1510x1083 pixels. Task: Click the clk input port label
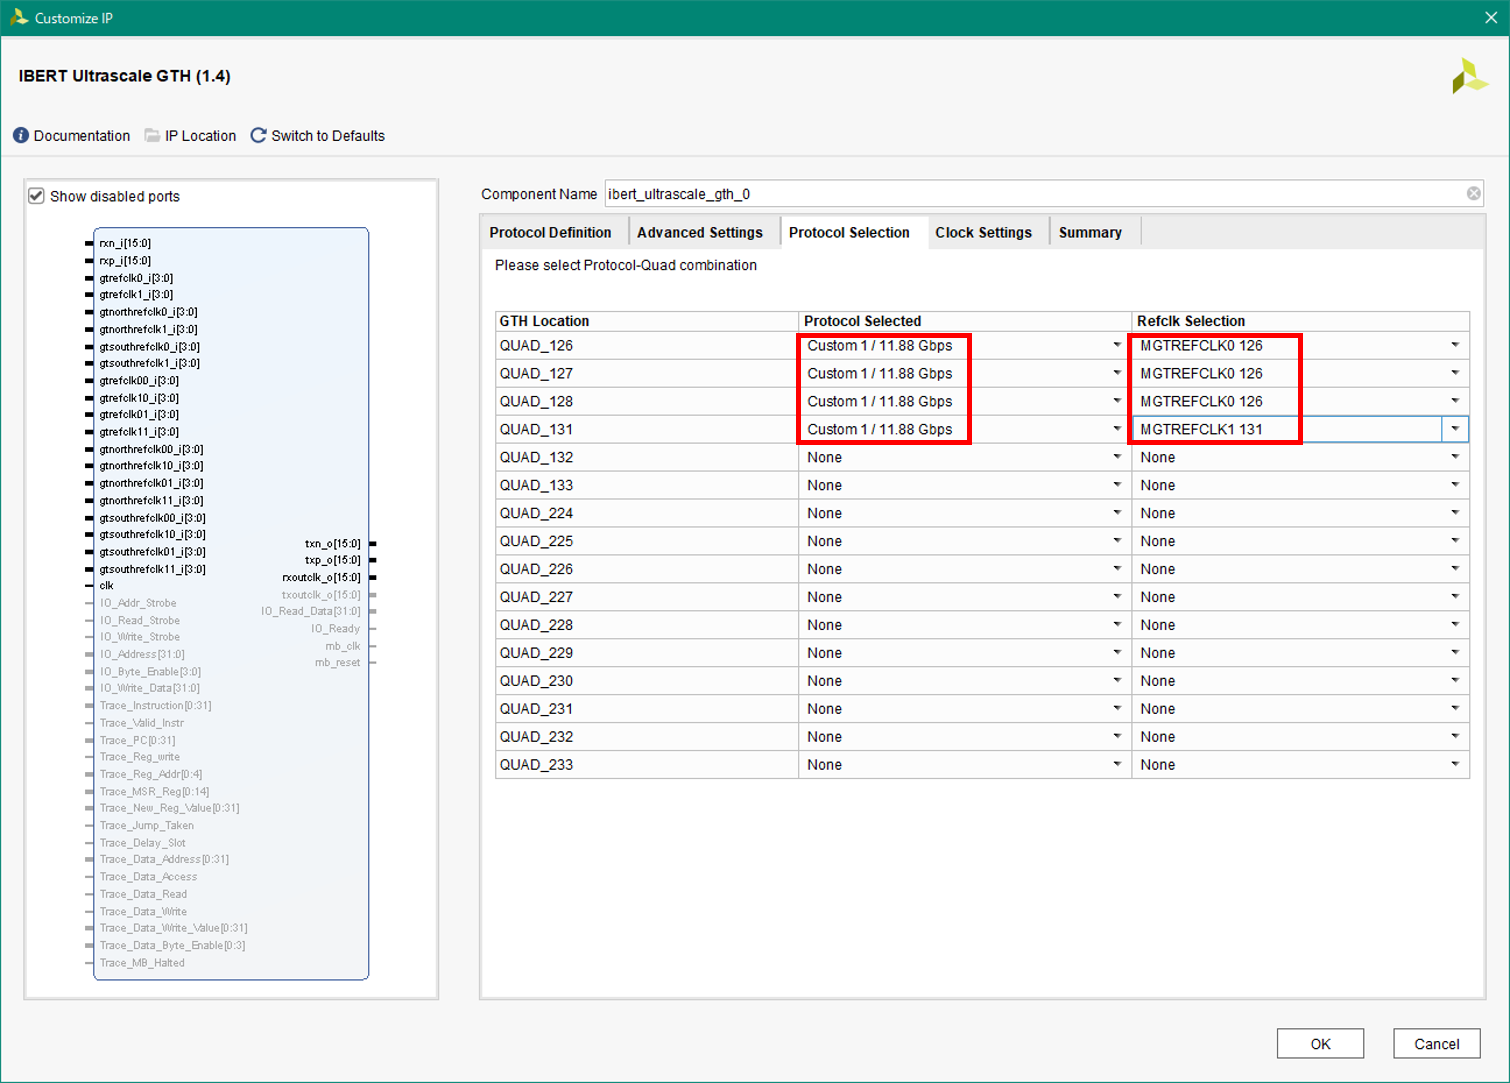pos(106,586)
